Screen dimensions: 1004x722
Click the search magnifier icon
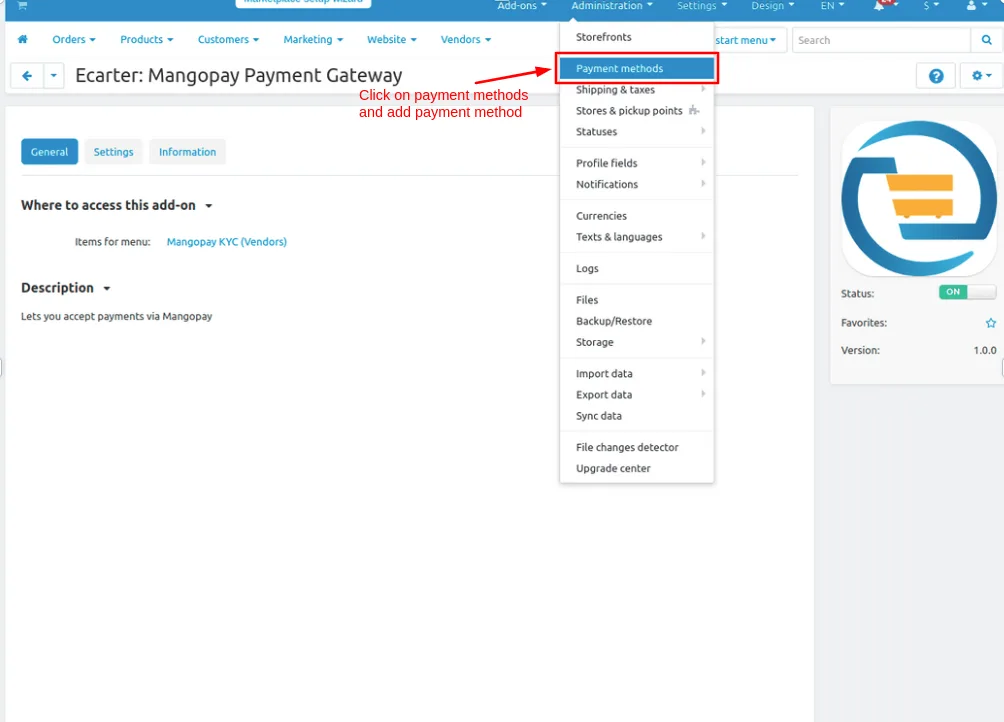pos(986,40)
